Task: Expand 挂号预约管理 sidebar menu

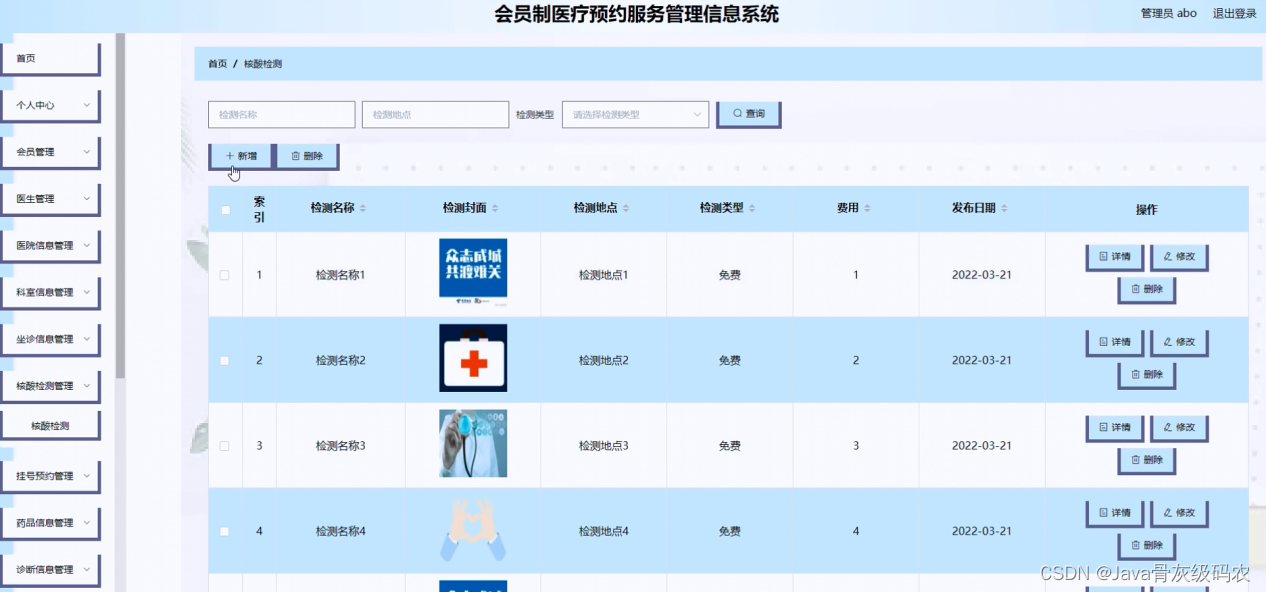Action: click(50, 476)
